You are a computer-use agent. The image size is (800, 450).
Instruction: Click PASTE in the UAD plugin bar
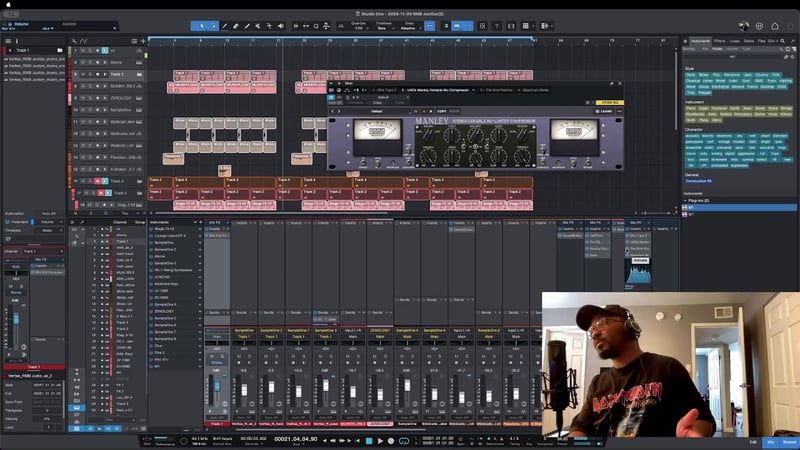click(454, 111)
